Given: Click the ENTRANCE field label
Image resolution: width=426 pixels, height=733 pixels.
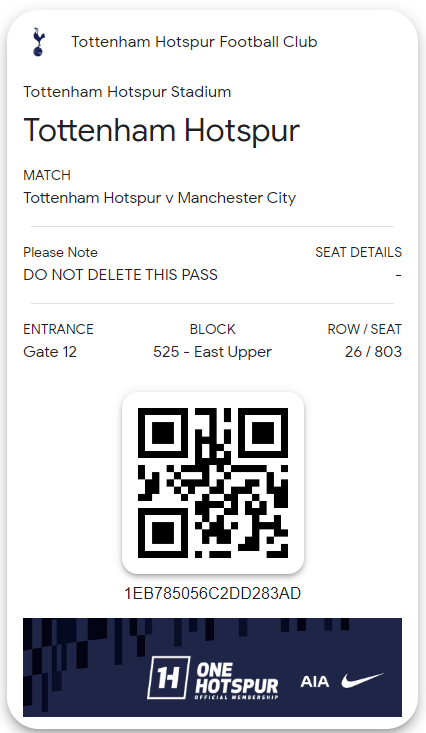Looking at the screenshot, I should pyautogui.click(x=58, y=329).
